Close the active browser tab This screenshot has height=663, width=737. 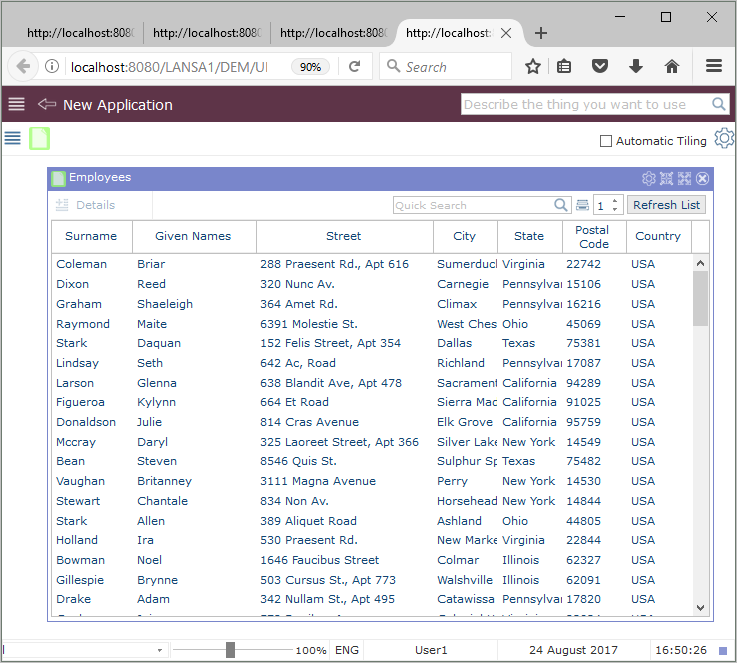[x=506, y=33]
